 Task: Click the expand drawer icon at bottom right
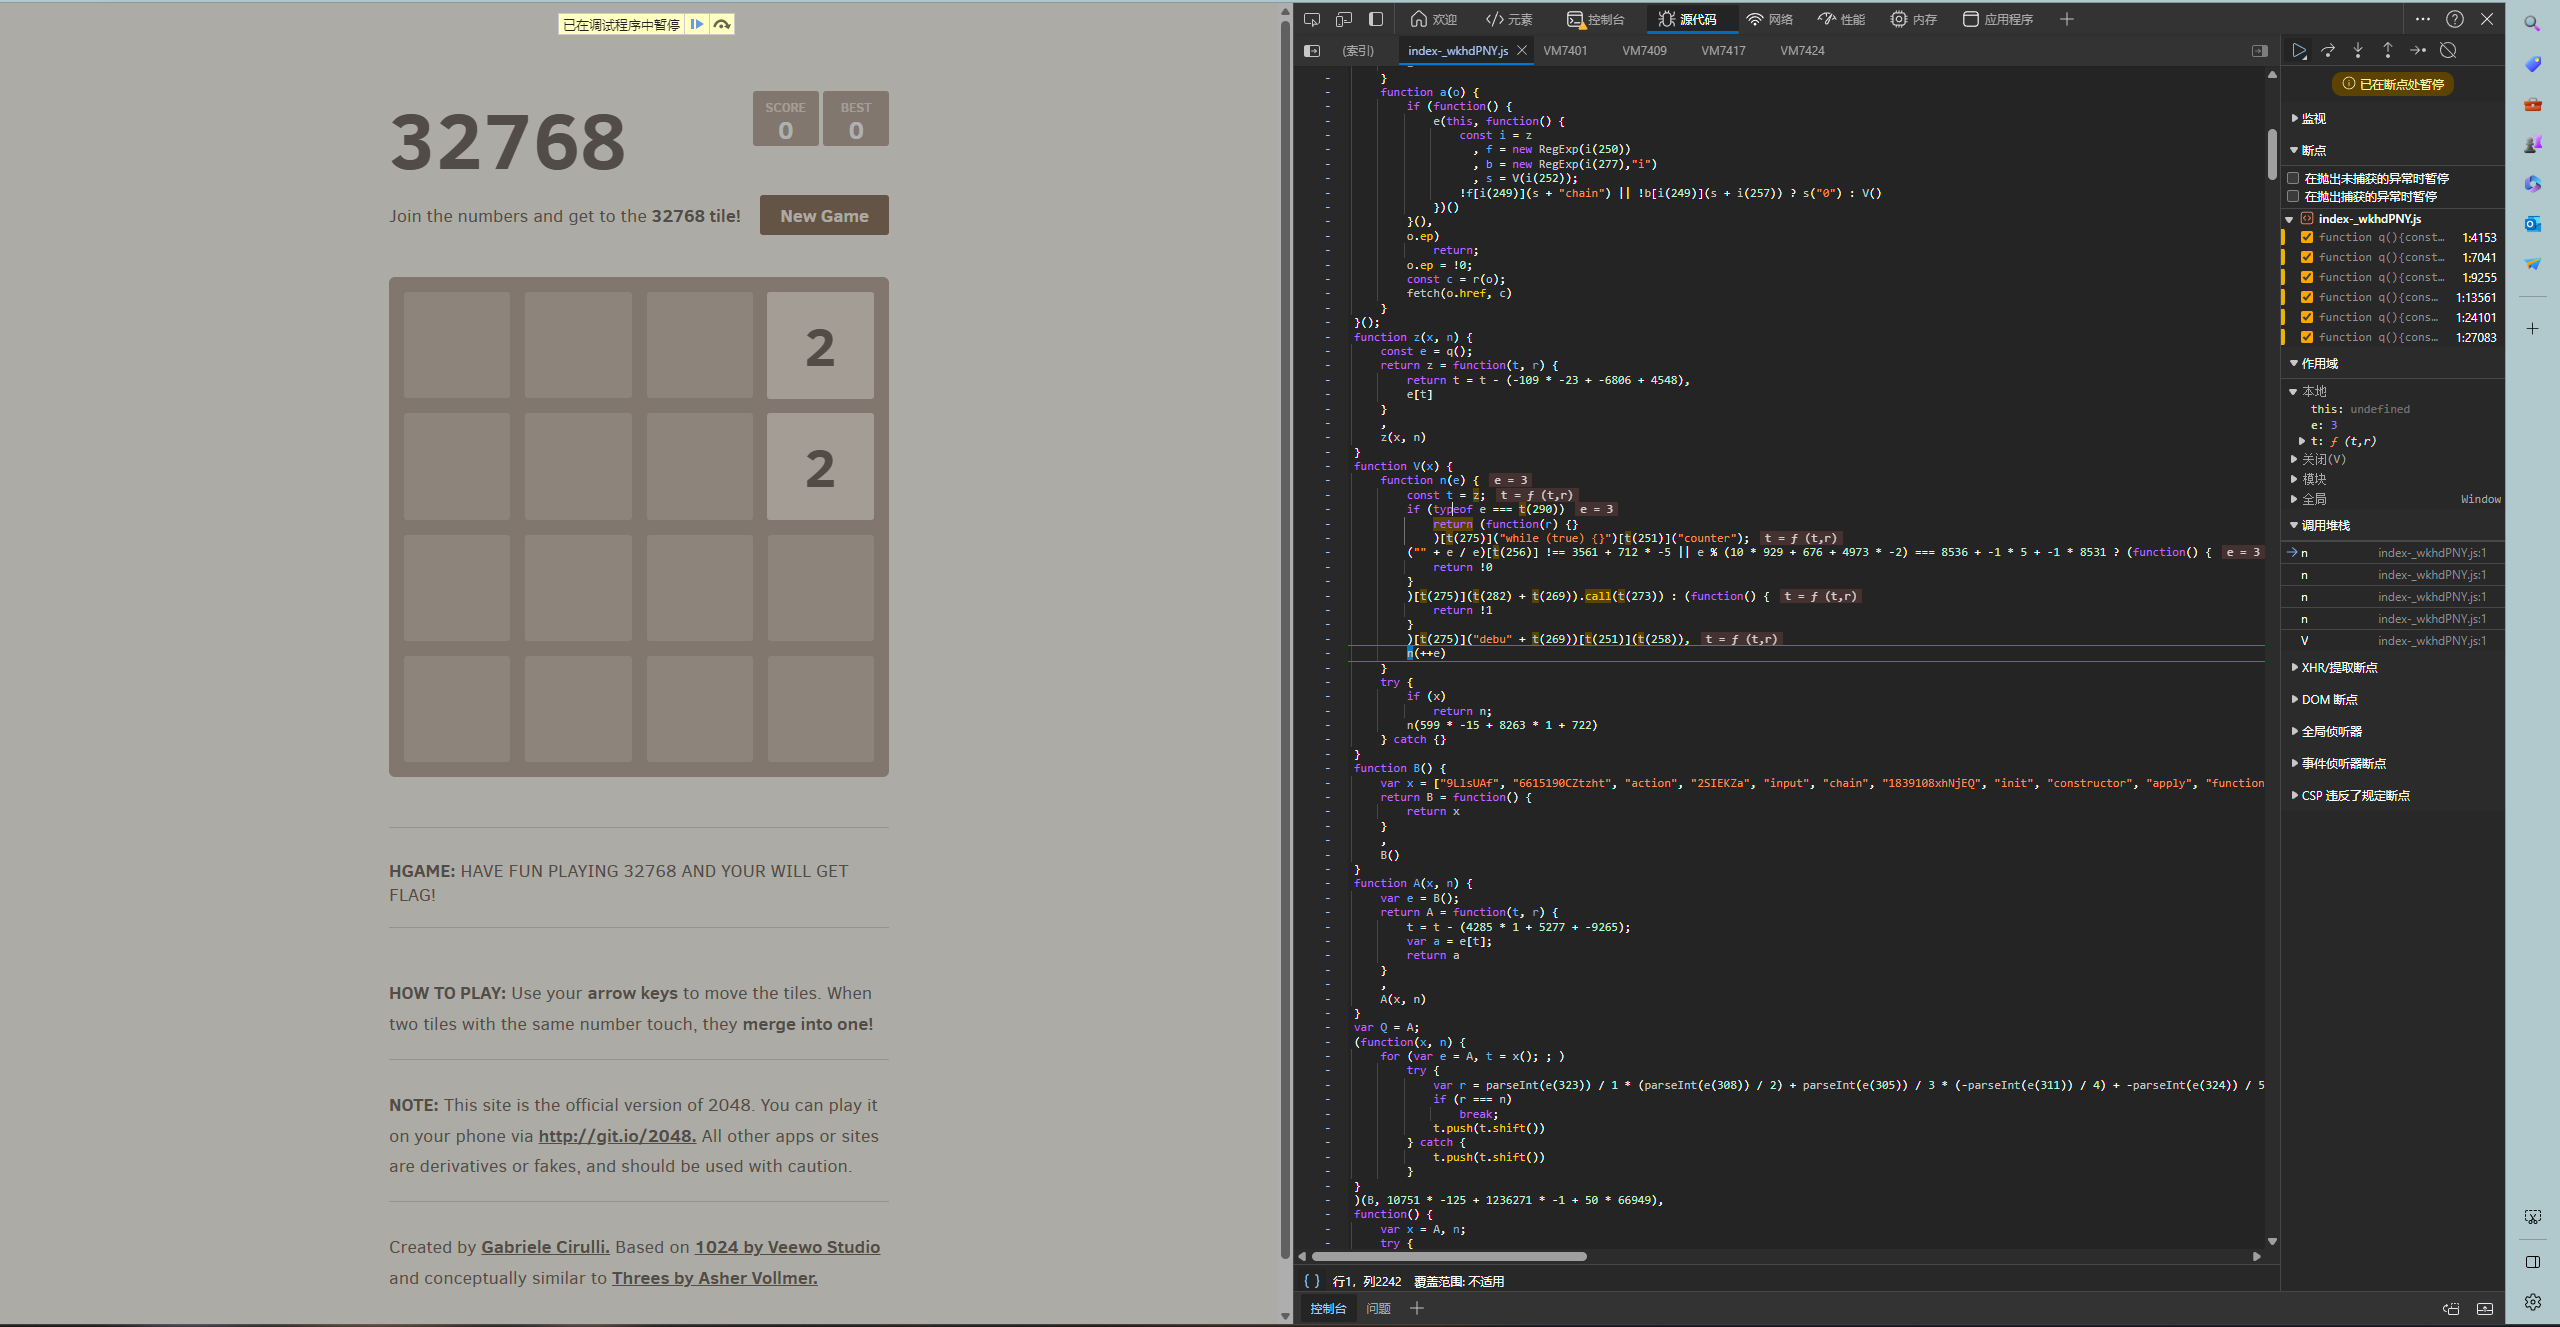[2485, 1308]
